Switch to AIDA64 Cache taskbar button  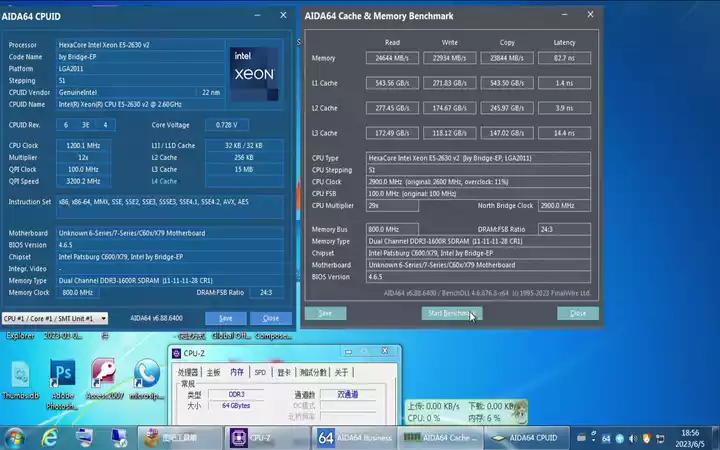pyautogui.click(x=441, y=438)
